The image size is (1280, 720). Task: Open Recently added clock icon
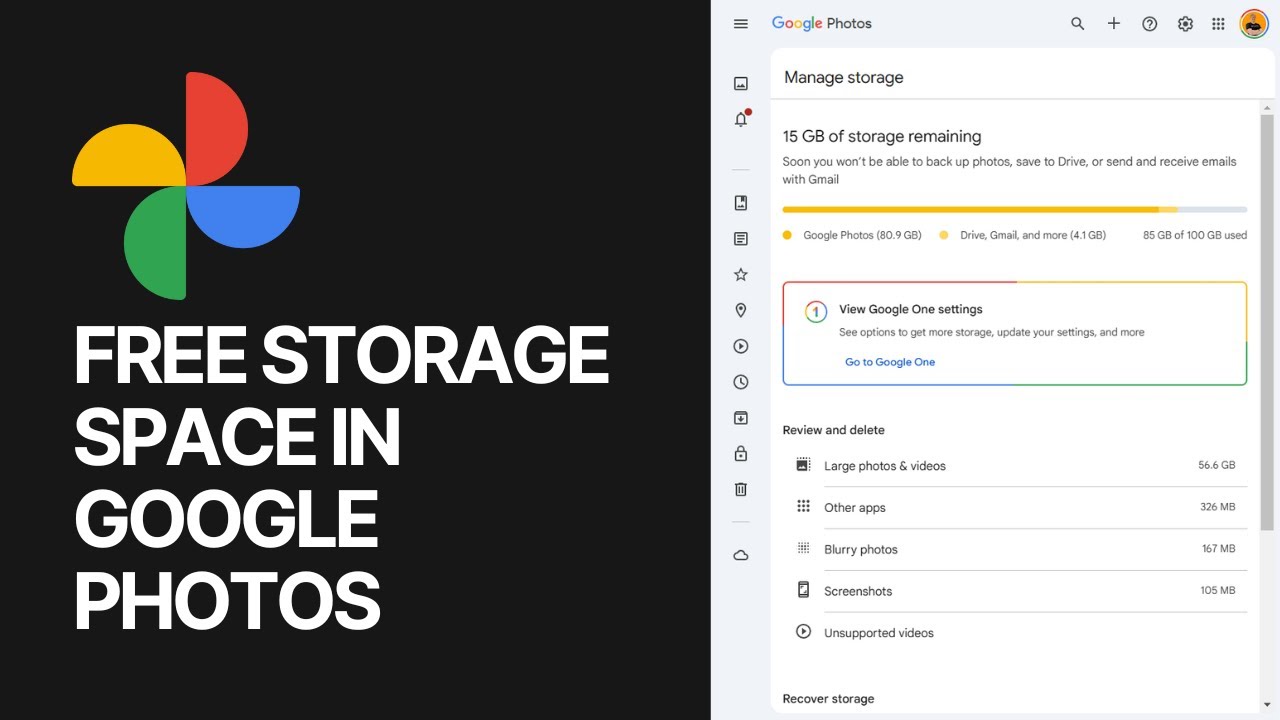741,382
